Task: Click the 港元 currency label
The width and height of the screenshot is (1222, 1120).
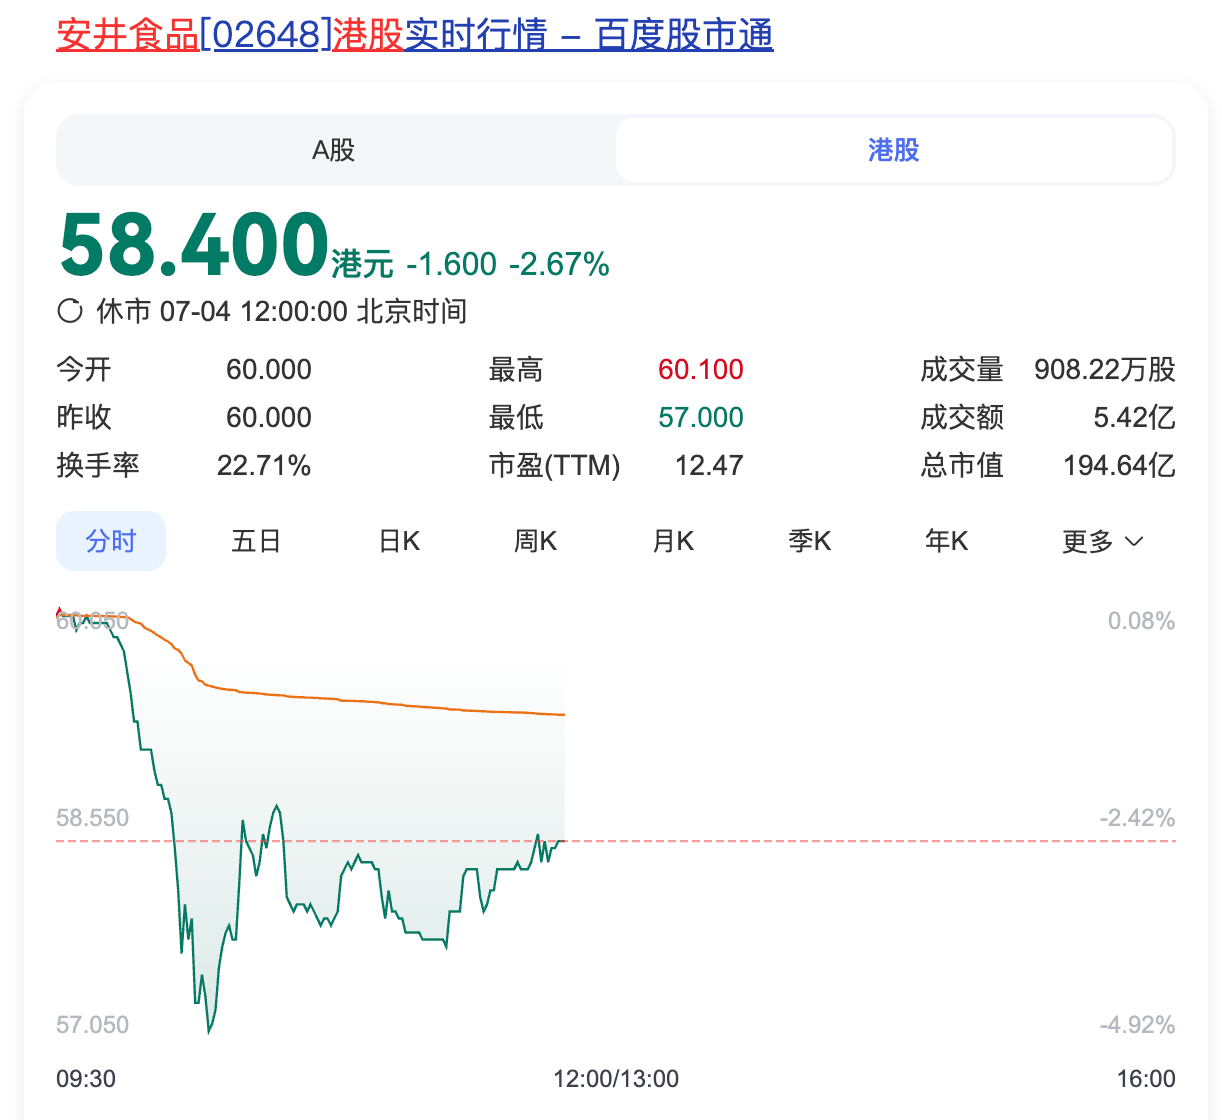Action: click(x=363, y=264)
